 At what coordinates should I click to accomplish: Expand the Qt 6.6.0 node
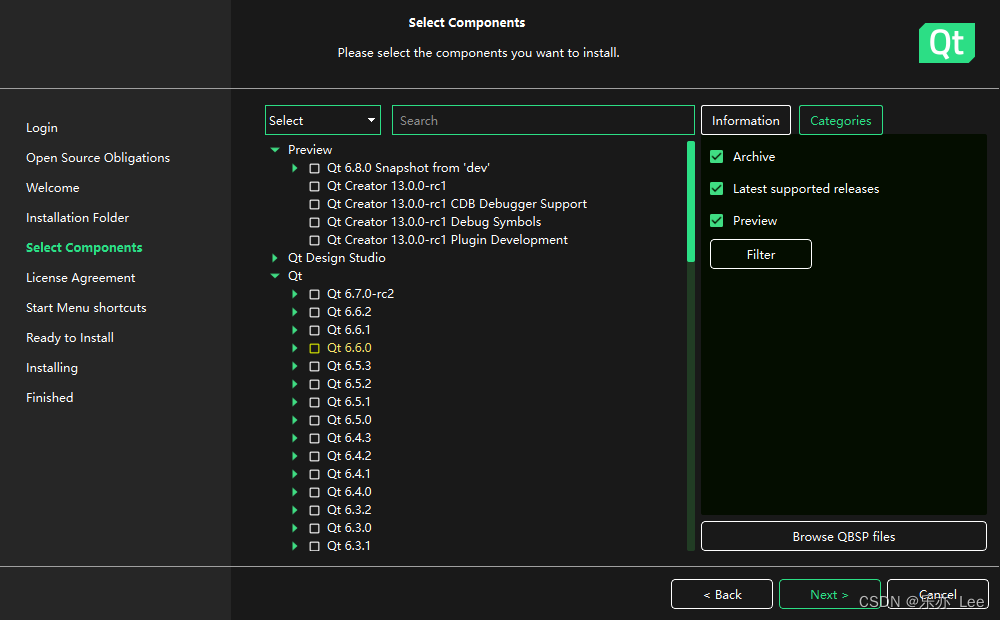pos(295,348)
